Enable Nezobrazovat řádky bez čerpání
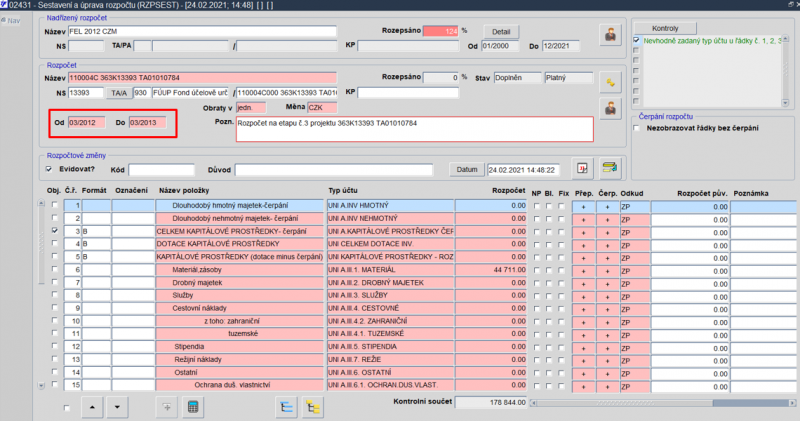800x421 pixels. pyautogui.click(x=636, y=128)
